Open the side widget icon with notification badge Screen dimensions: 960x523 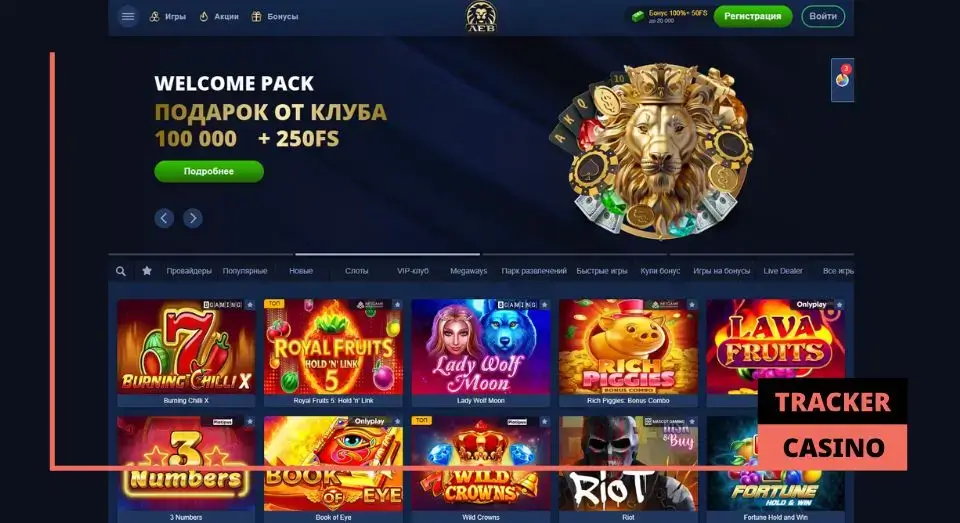click(x=842, y=80)
